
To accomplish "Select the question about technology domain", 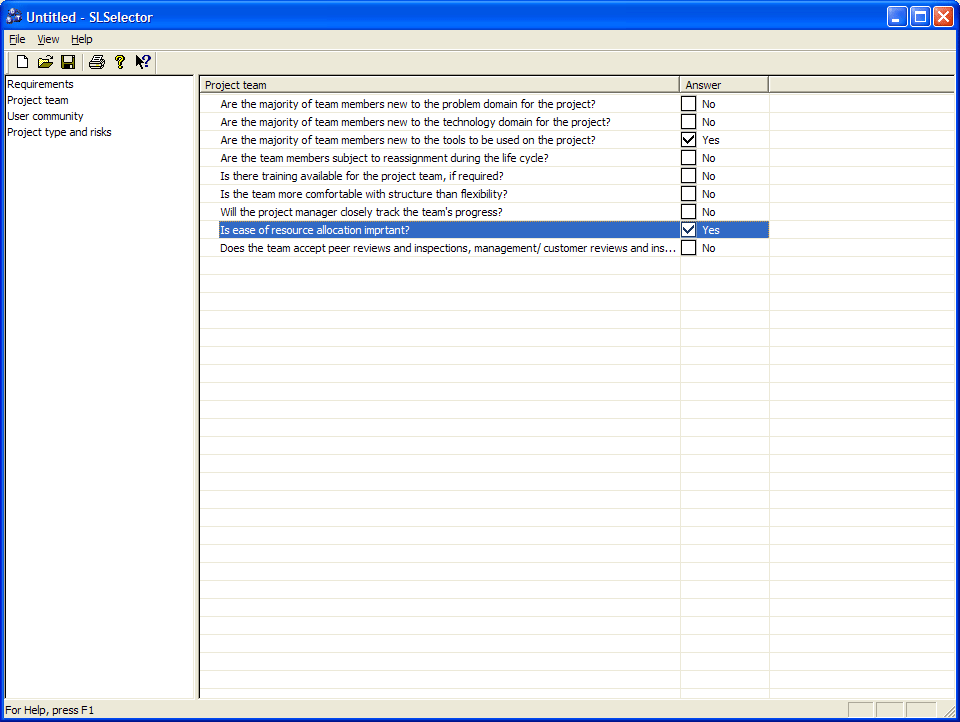I will 415,122.
